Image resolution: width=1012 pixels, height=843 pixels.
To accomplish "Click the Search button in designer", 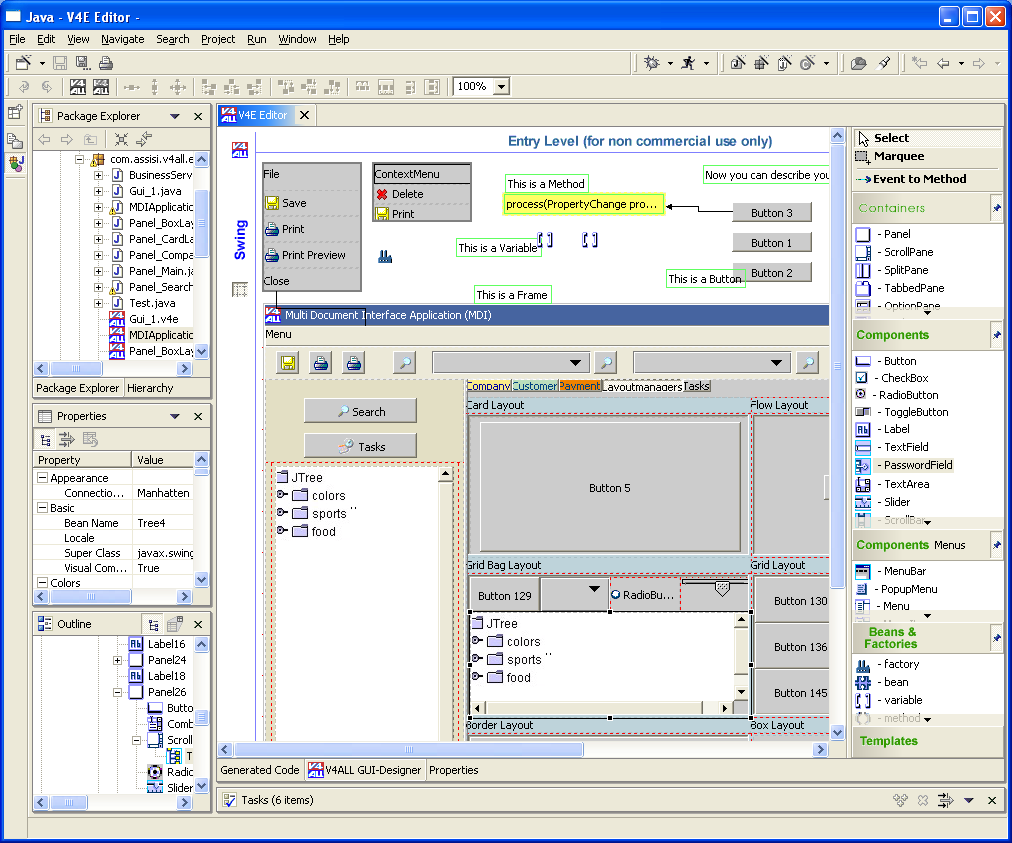I will pos(360,411).
